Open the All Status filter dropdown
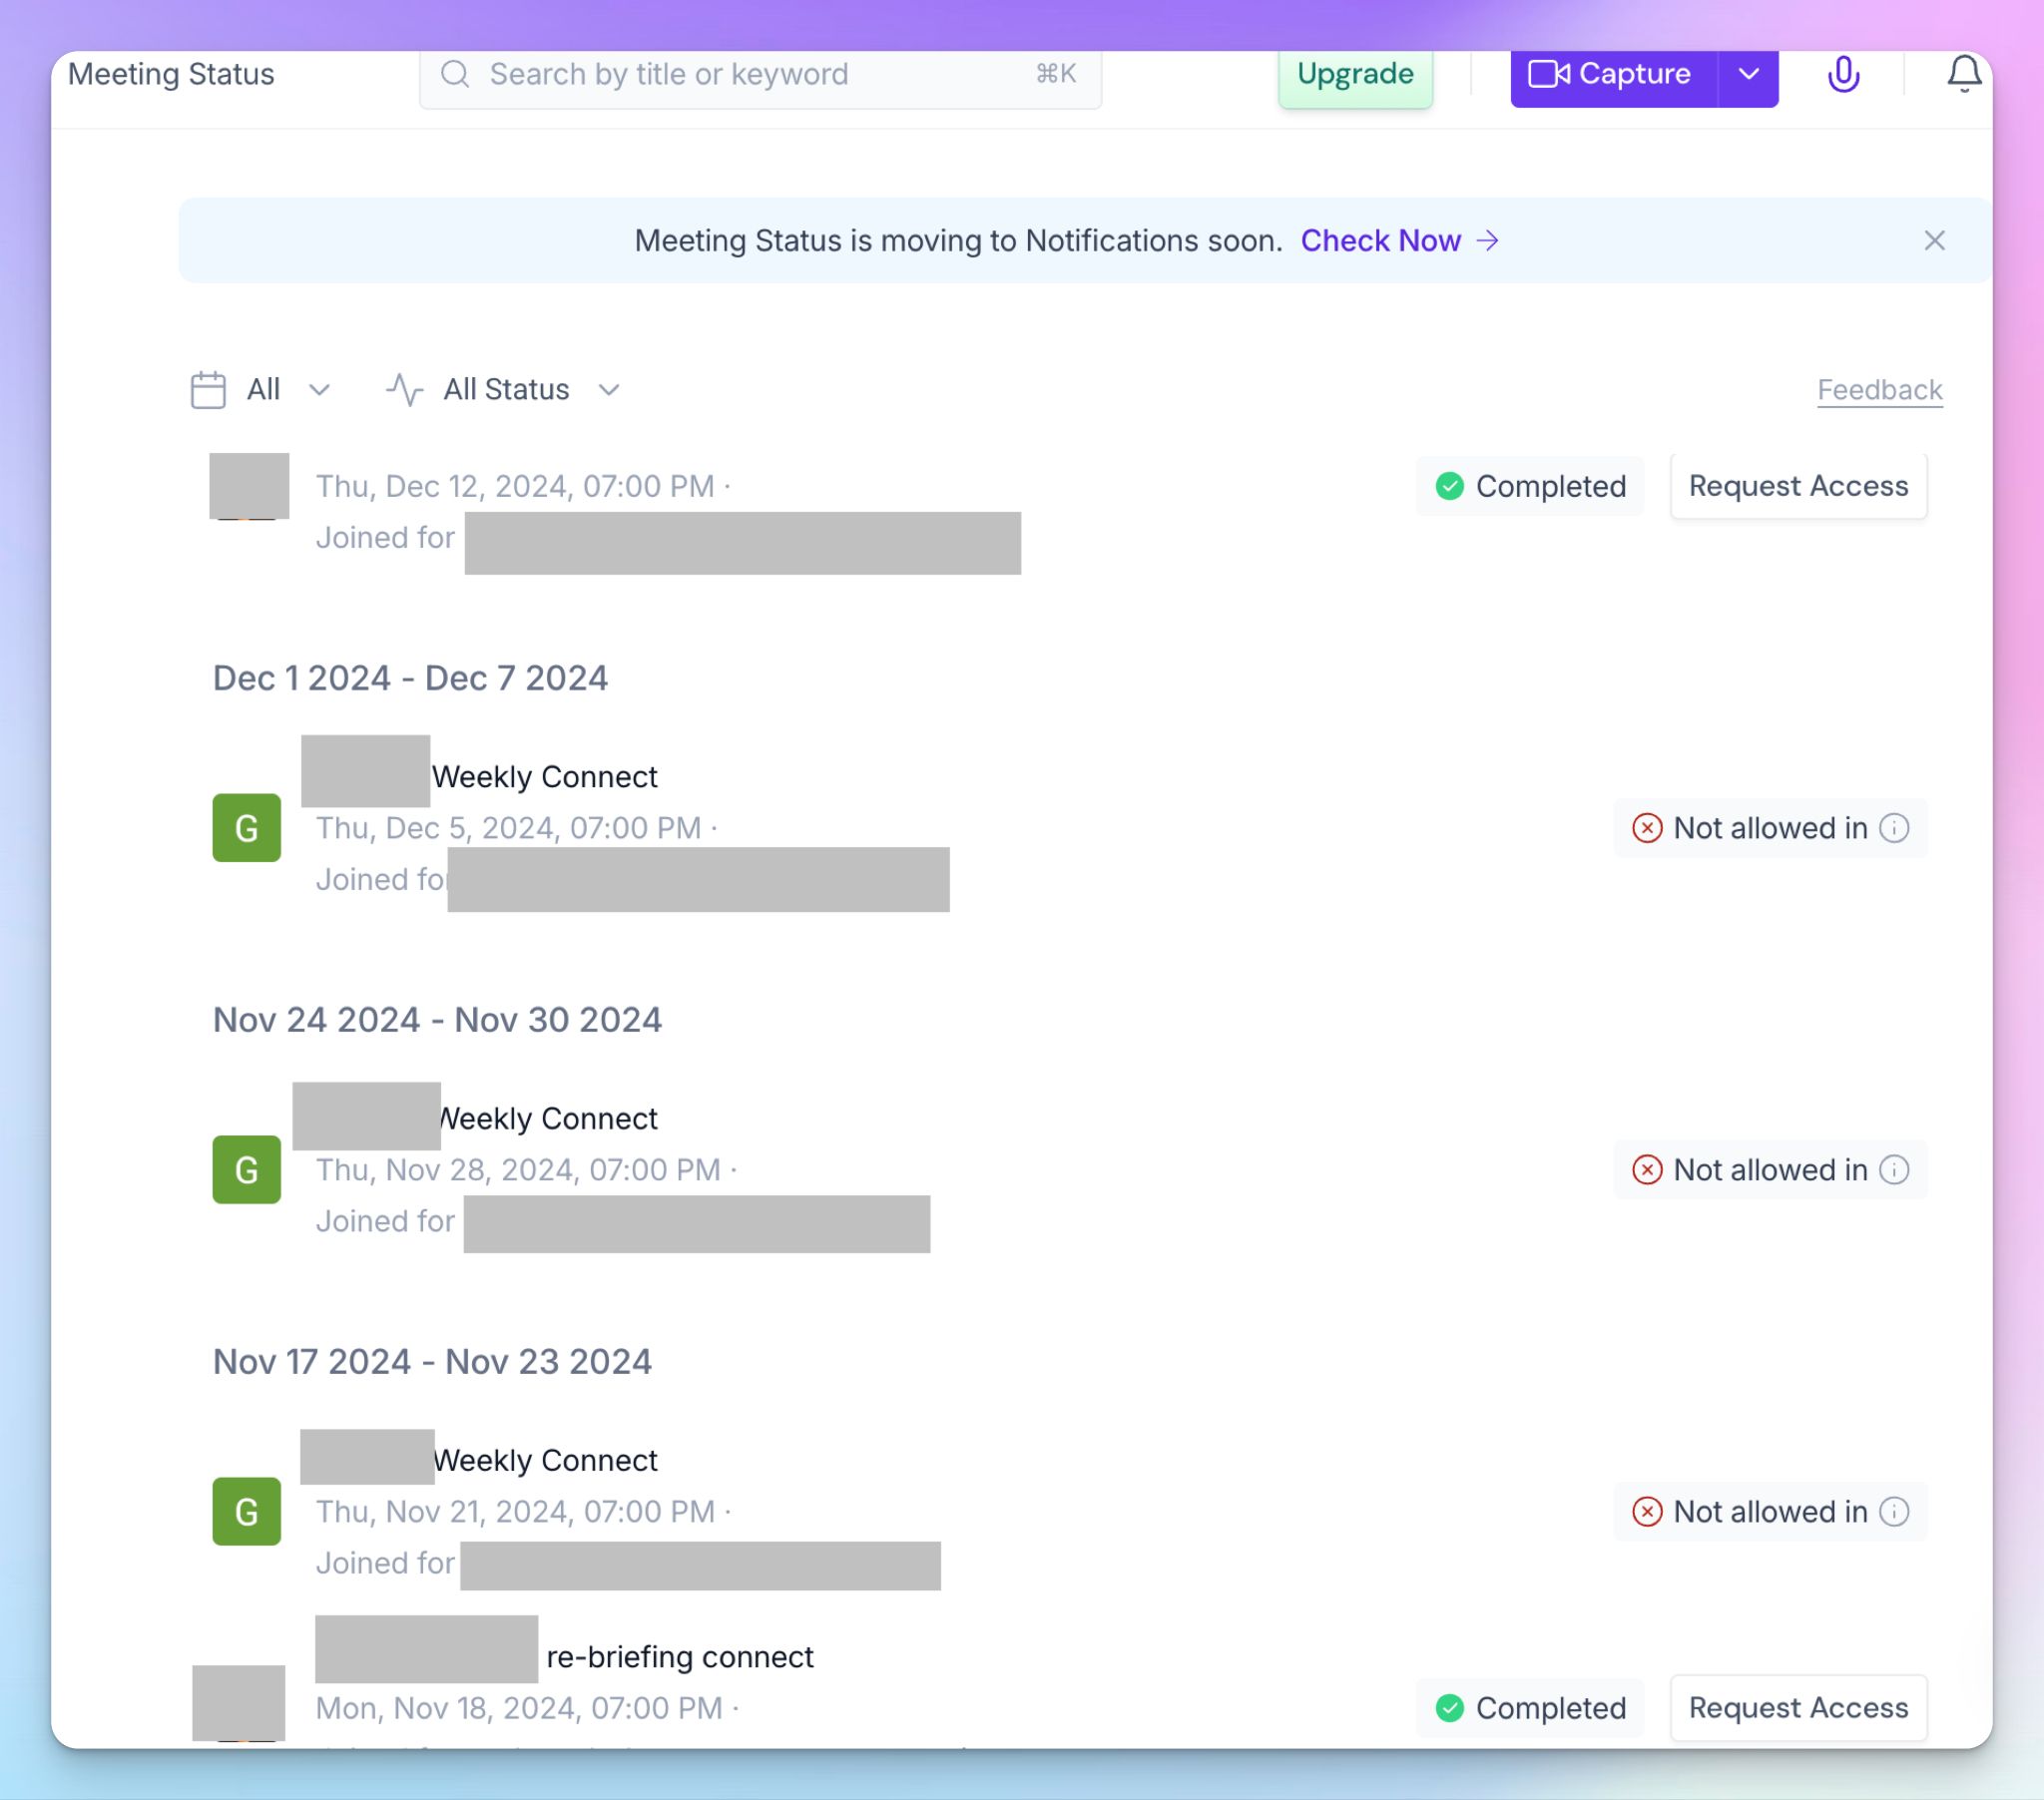This screenshot has width=2044, height=1800. [x=504, y=390]
